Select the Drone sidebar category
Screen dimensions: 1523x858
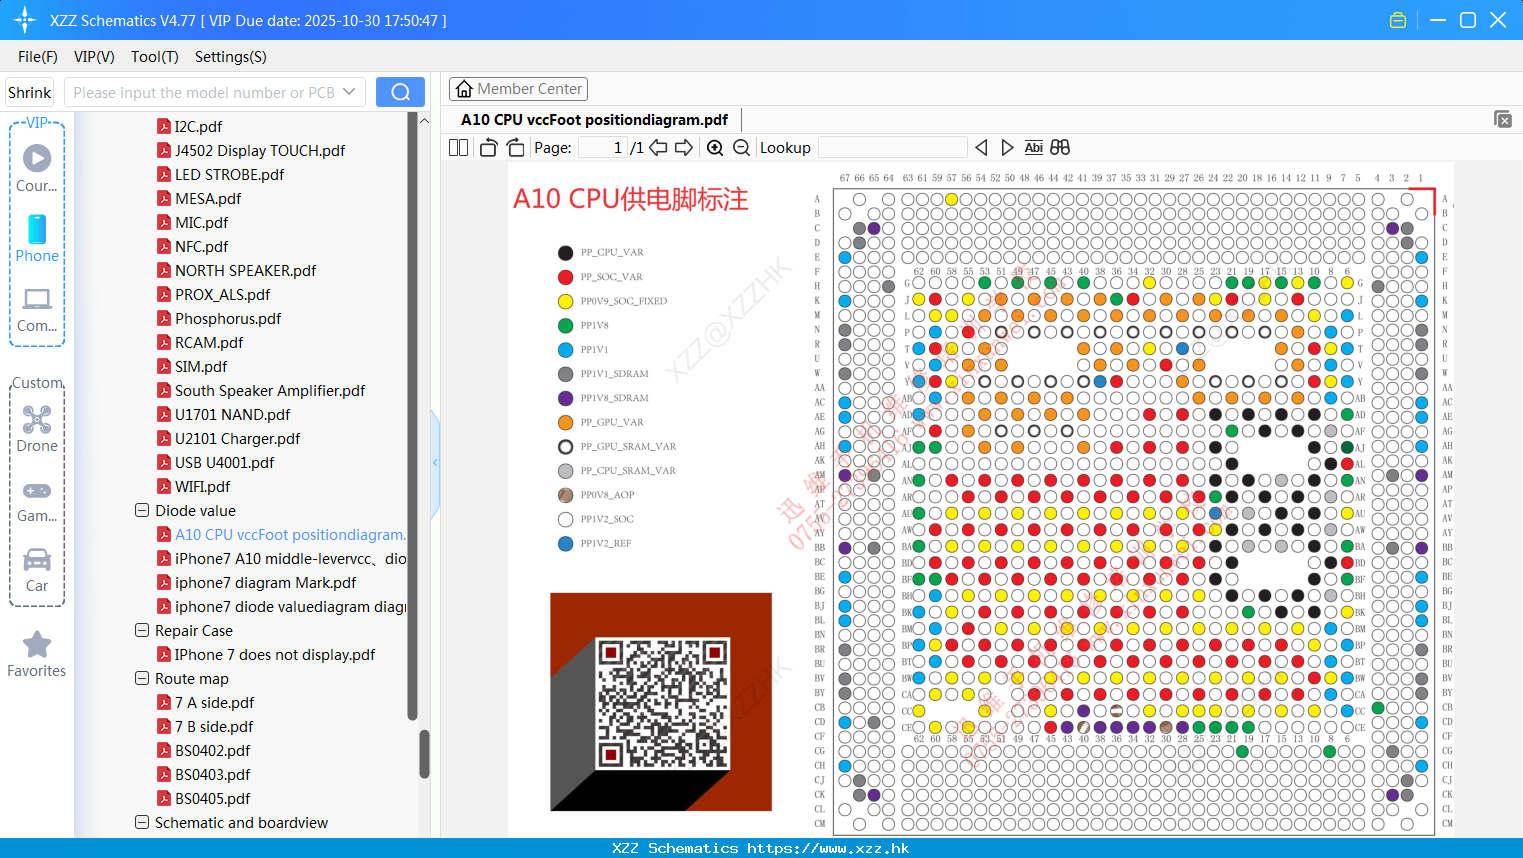37,428
